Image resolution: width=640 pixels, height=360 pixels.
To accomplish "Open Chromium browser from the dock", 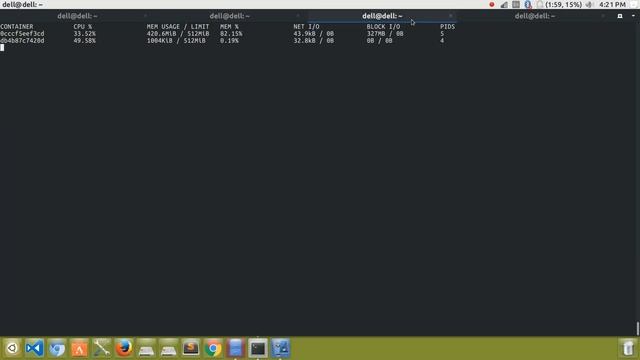I will pyautogui.click(x=57, y=348).
